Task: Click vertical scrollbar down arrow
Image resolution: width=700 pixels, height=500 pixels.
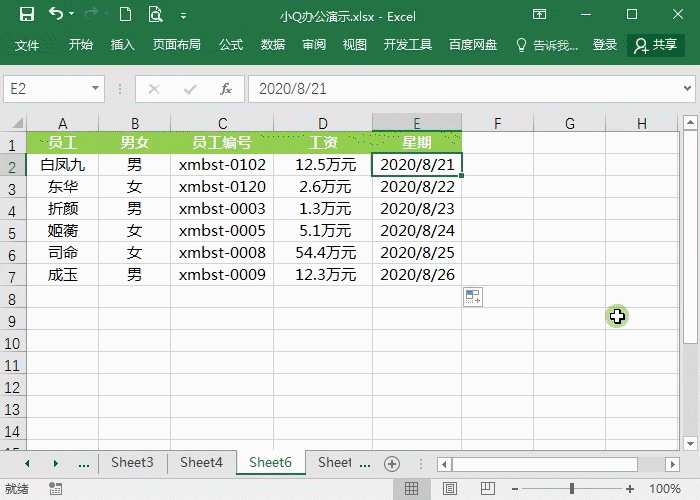Action: point(690,444)
